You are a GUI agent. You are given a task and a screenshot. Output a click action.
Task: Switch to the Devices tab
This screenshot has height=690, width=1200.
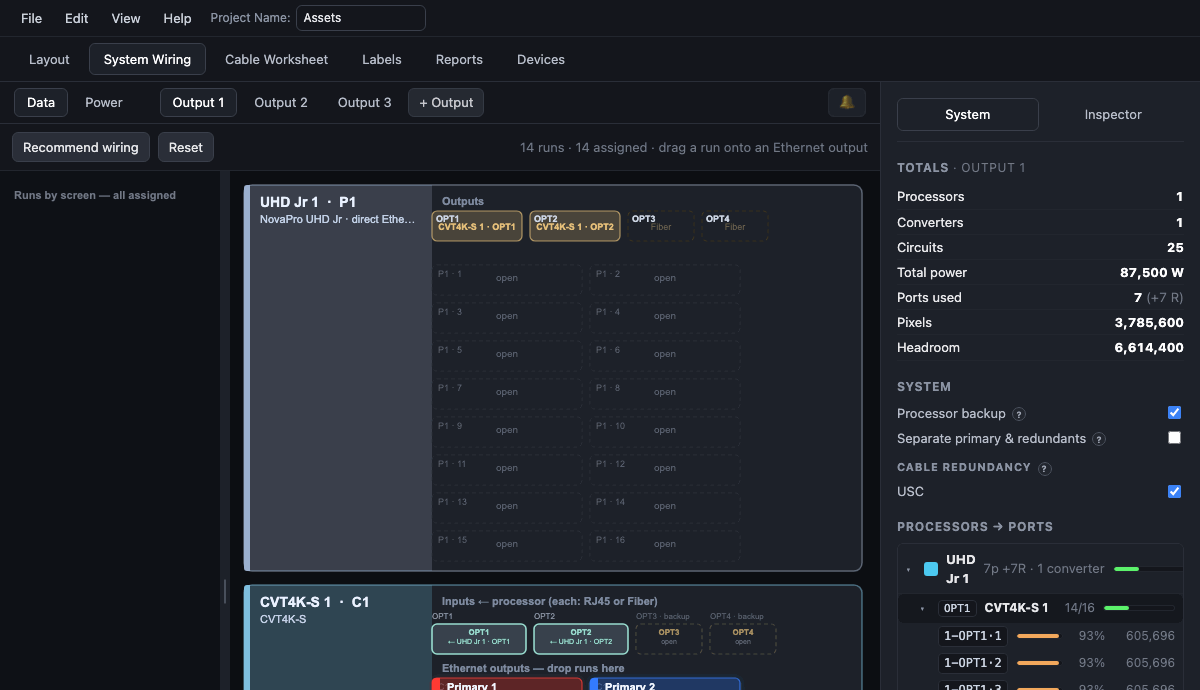click(x=541, y=59)
